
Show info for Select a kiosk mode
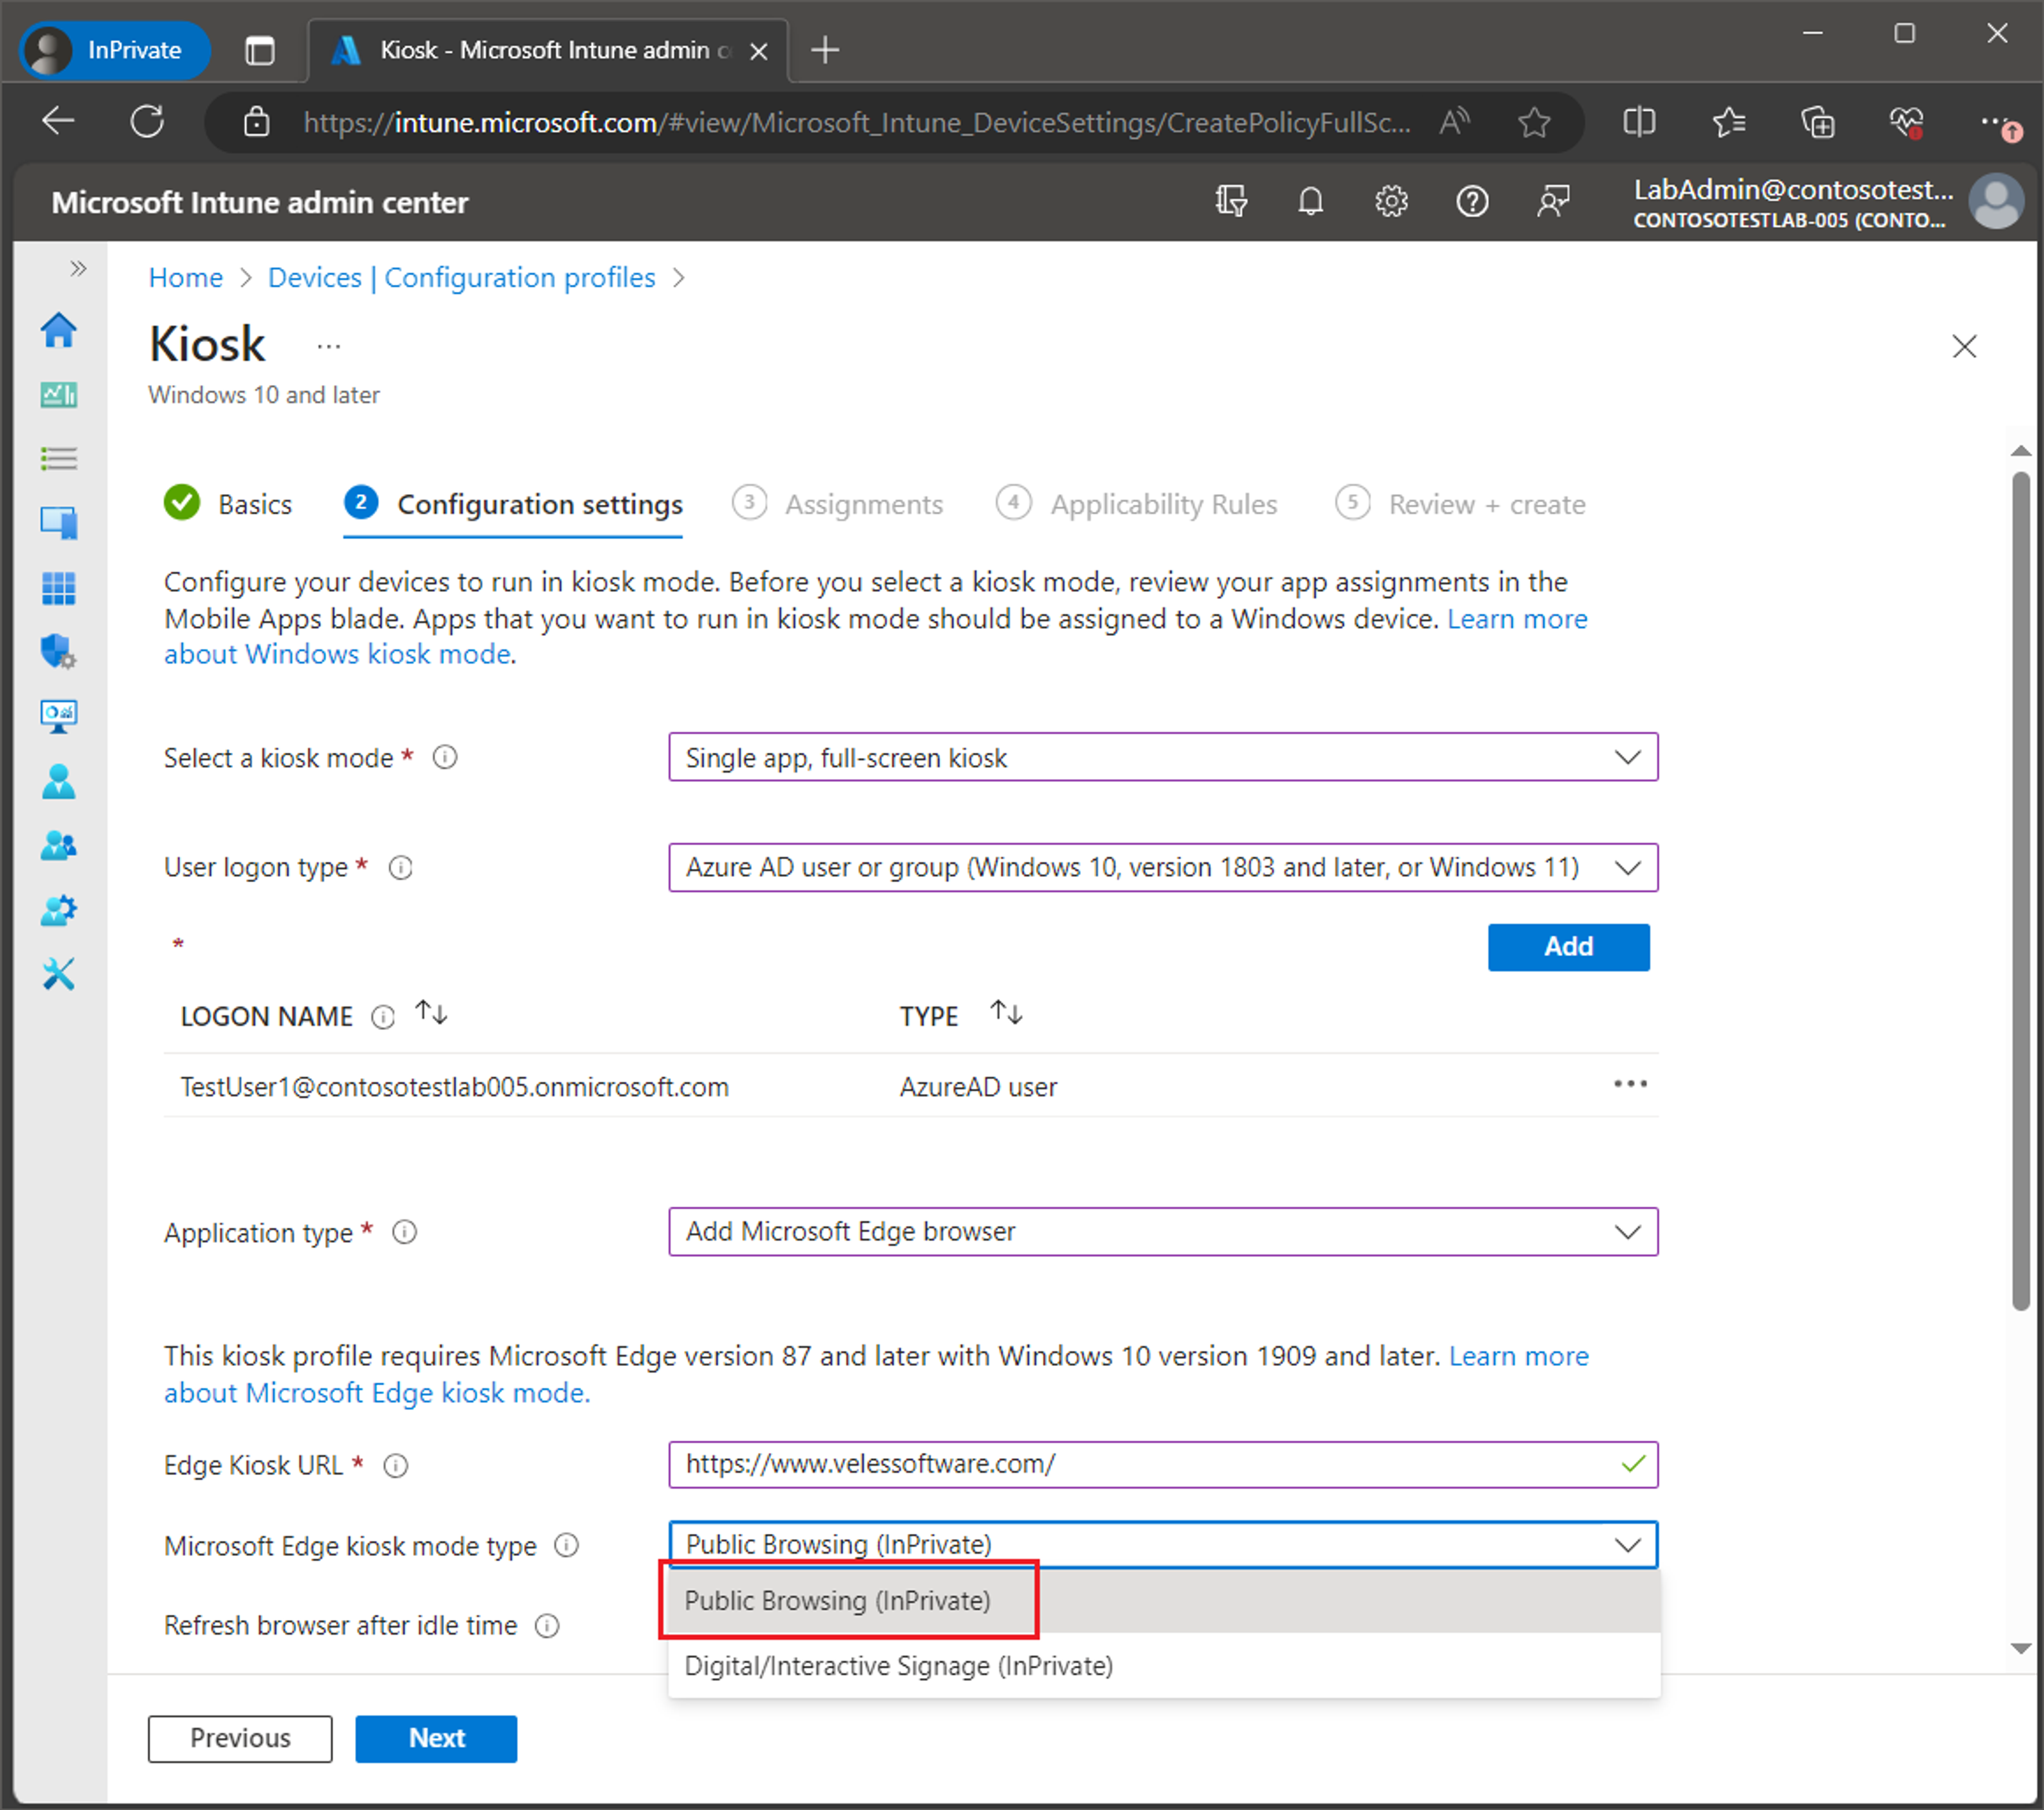[x=445, y=758]
